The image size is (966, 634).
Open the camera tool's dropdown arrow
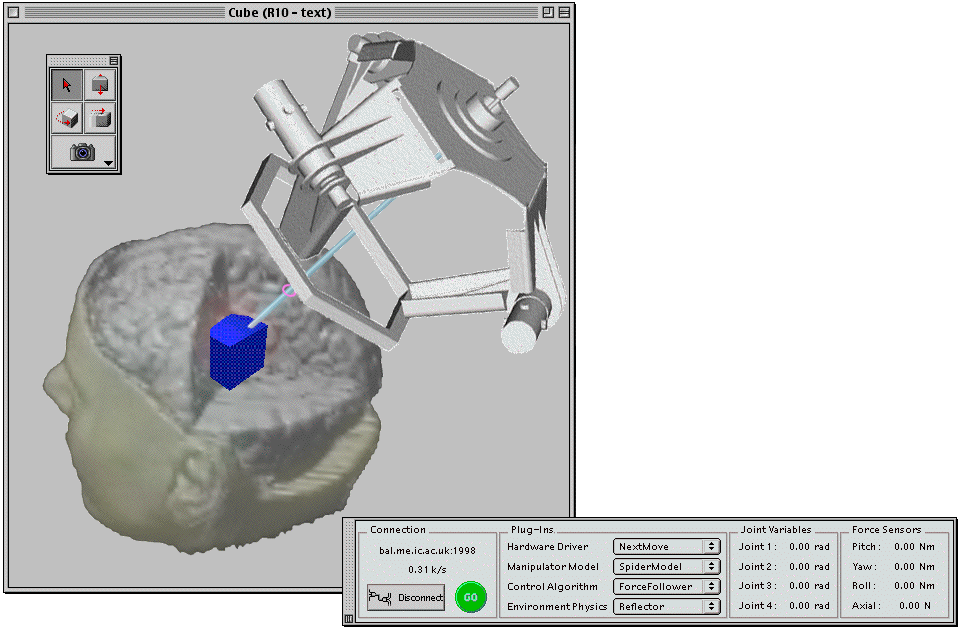click(108, 162)
